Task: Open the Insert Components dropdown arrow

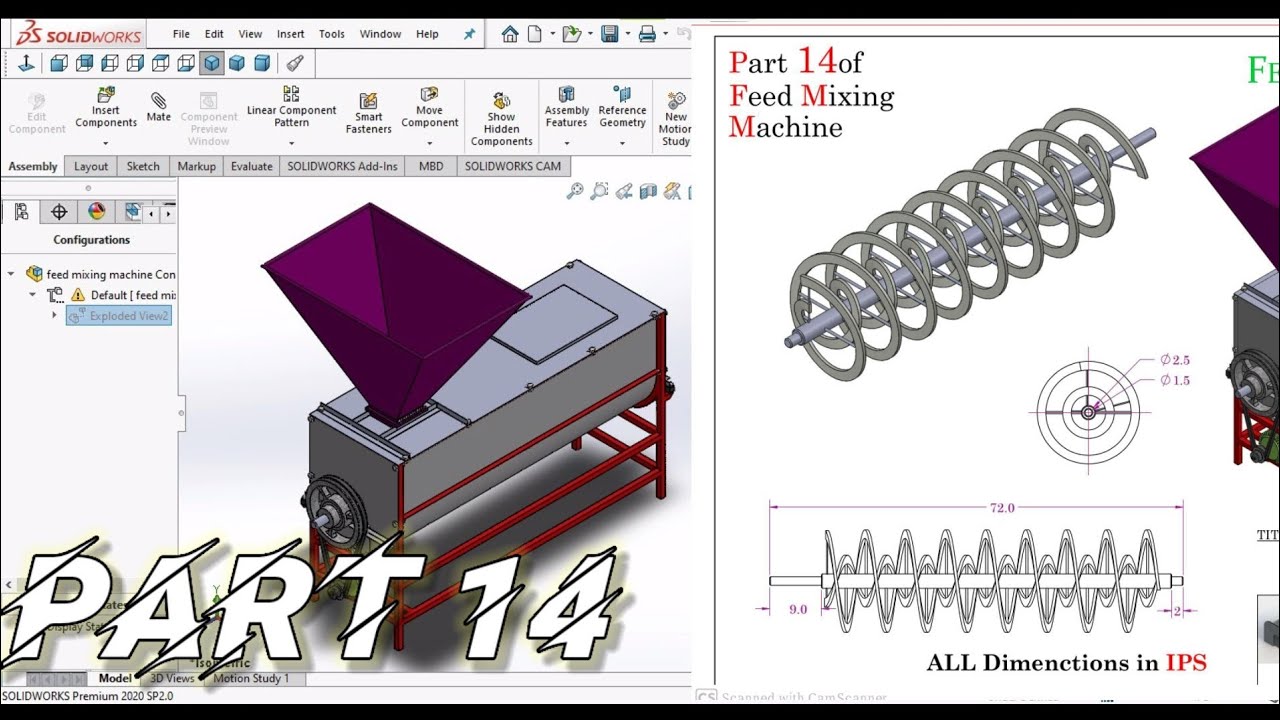Action: coord(106,143)
